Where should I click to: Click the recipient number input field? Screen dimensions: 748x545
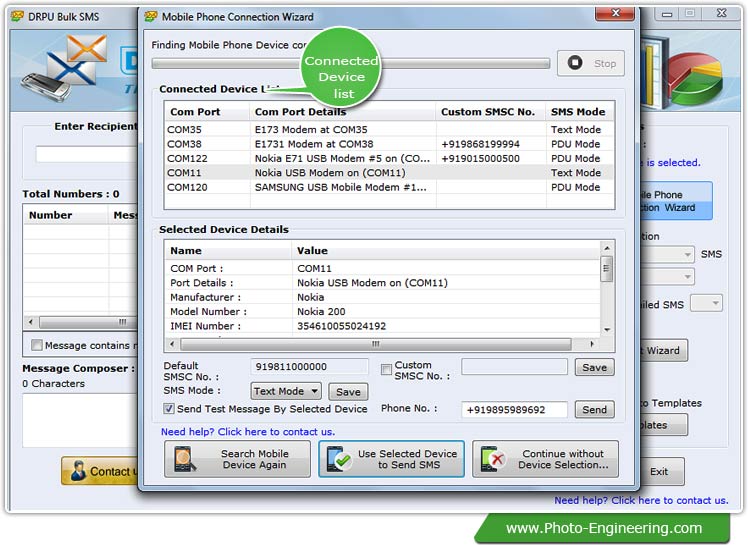click(x=86, y=155)
